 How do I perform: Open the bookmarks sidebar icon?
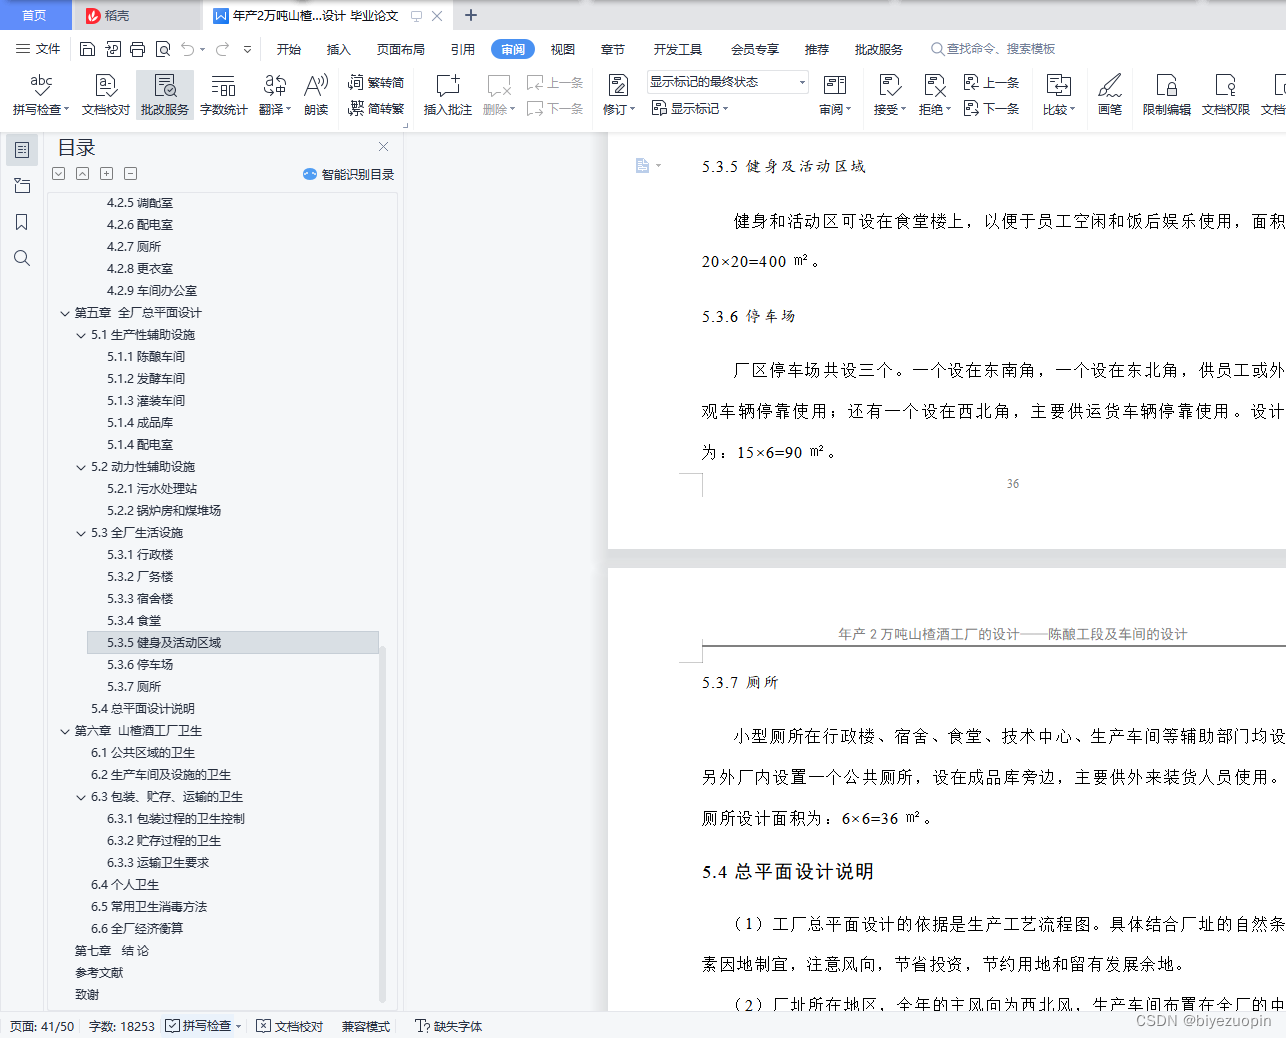point(22,222)
